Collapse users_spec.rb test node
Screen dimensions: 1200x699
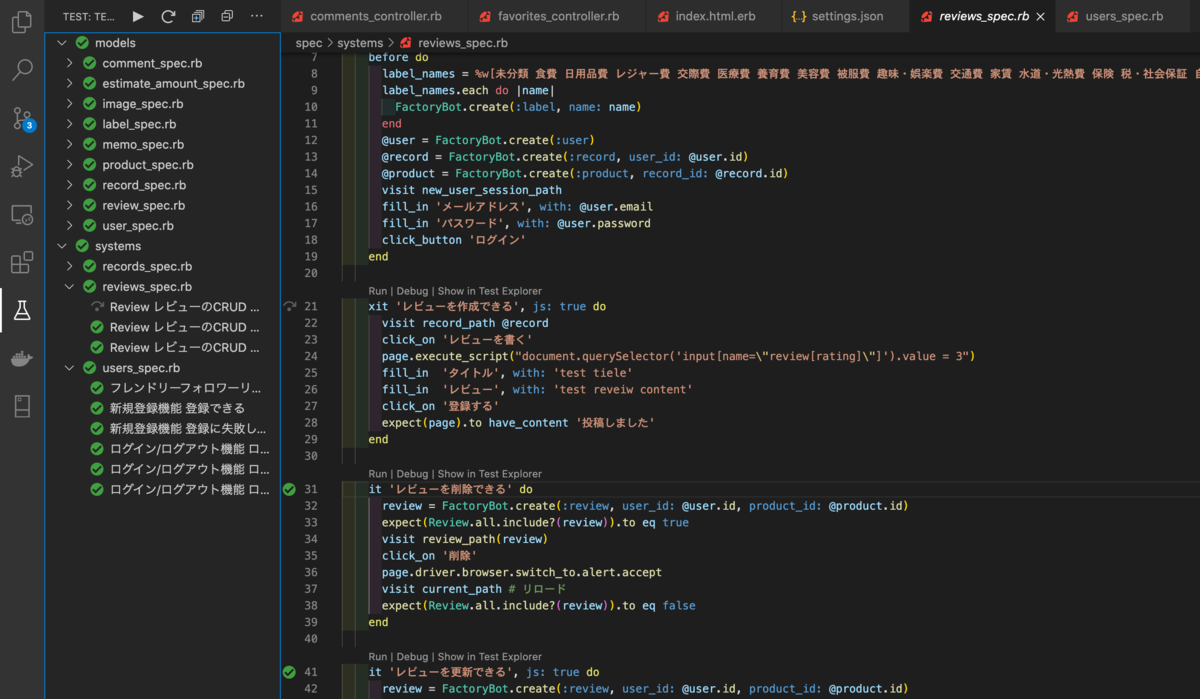pyautogui.click(x=70, y=368)
